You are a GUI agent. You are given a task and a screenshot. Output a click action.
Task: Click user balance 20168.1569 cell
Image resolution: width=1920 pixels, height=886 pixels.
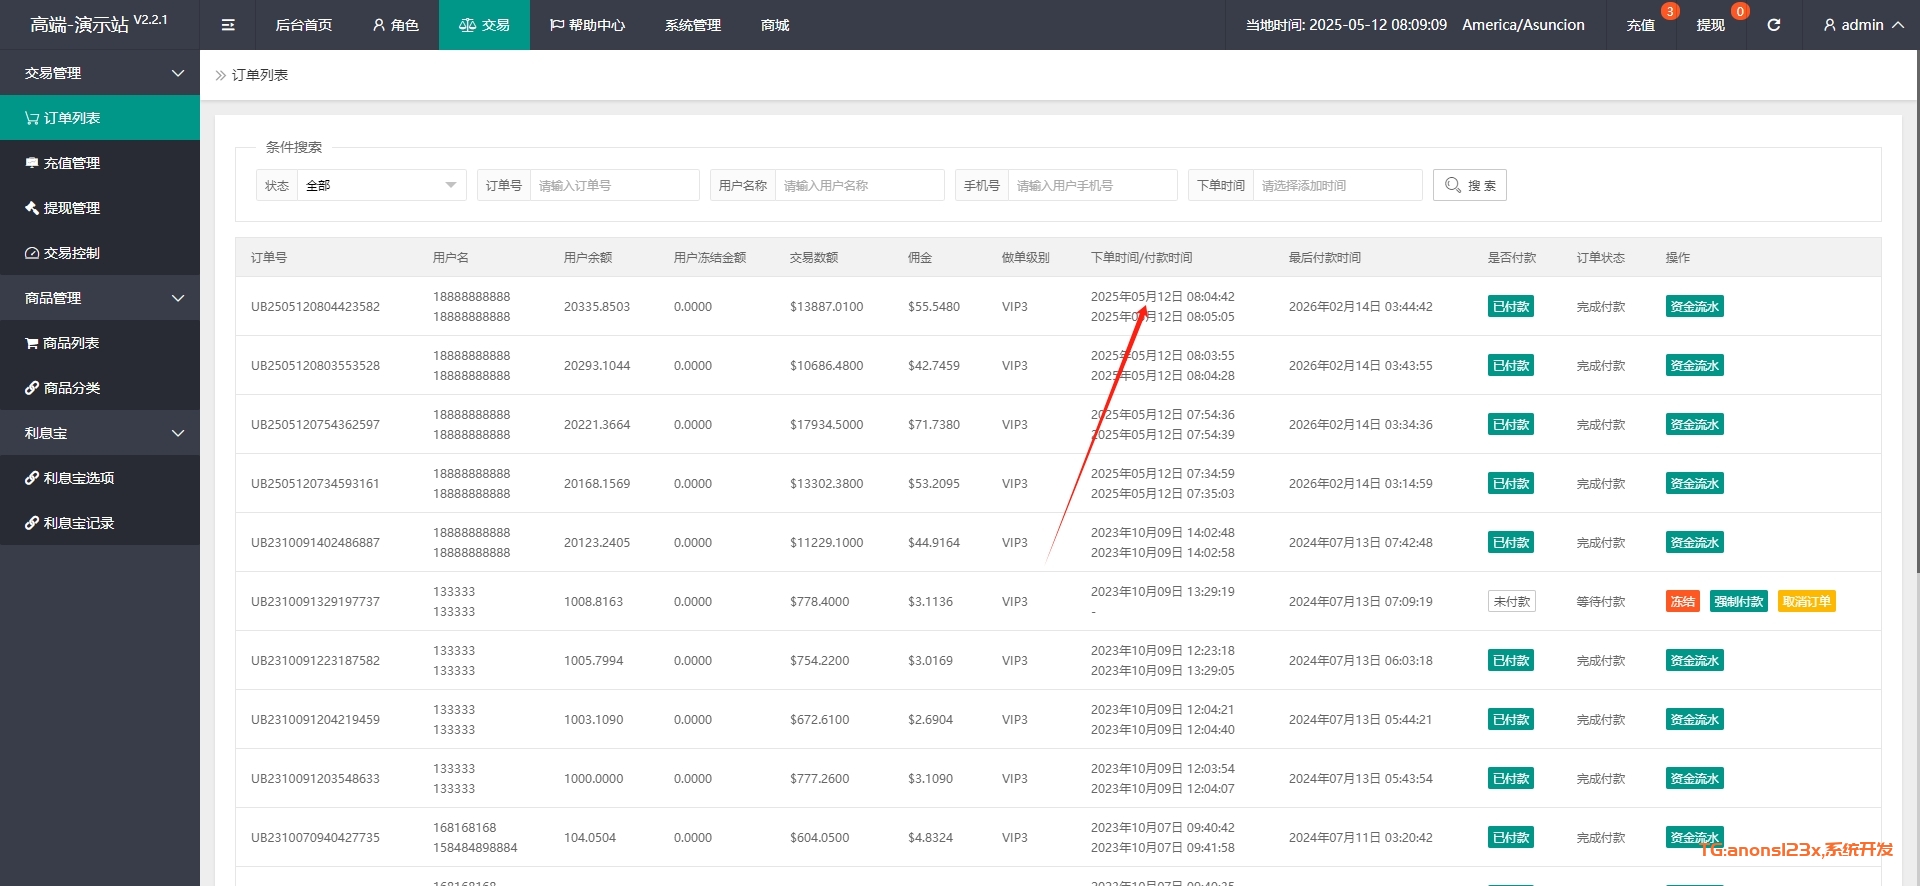597,484
